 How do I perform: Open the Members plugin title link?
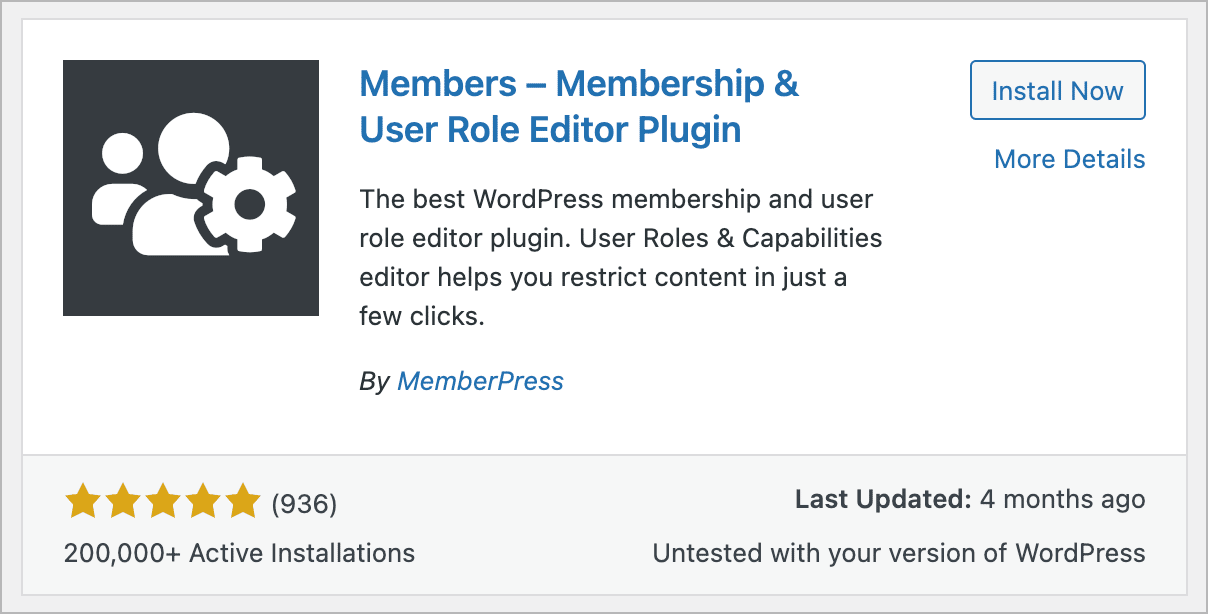tap(578, 106)
